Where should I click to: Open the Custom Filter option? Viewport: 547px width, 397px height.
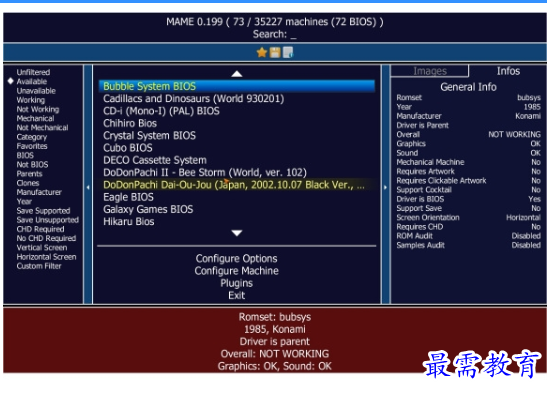tap(39, 266)
